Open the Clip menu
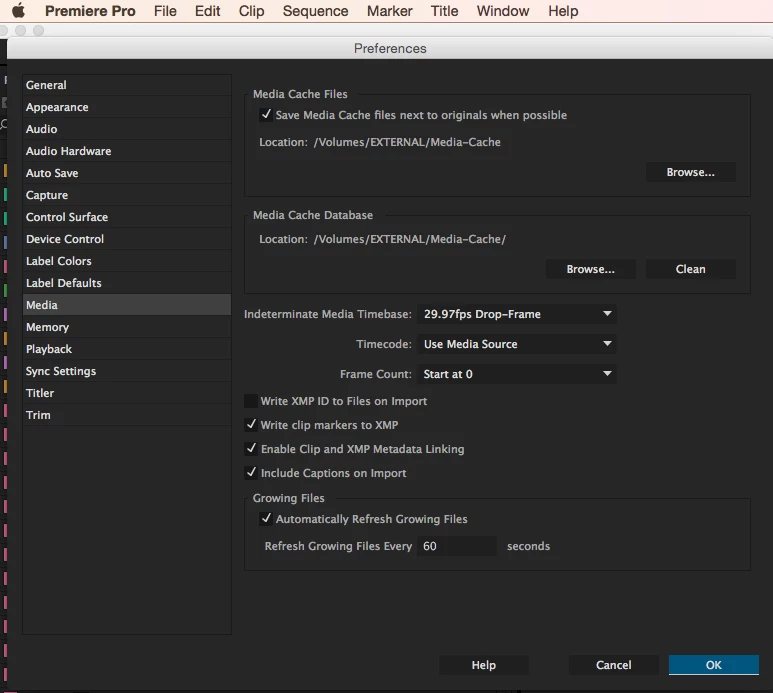Screen dimensions: 773x693 (x=251, y=11)
